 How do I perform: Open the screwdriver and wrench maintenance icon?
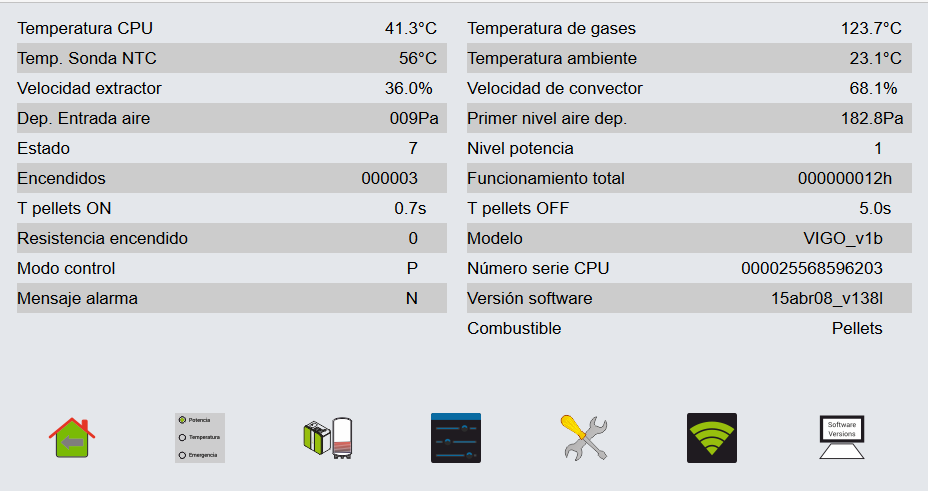point(585,438)
